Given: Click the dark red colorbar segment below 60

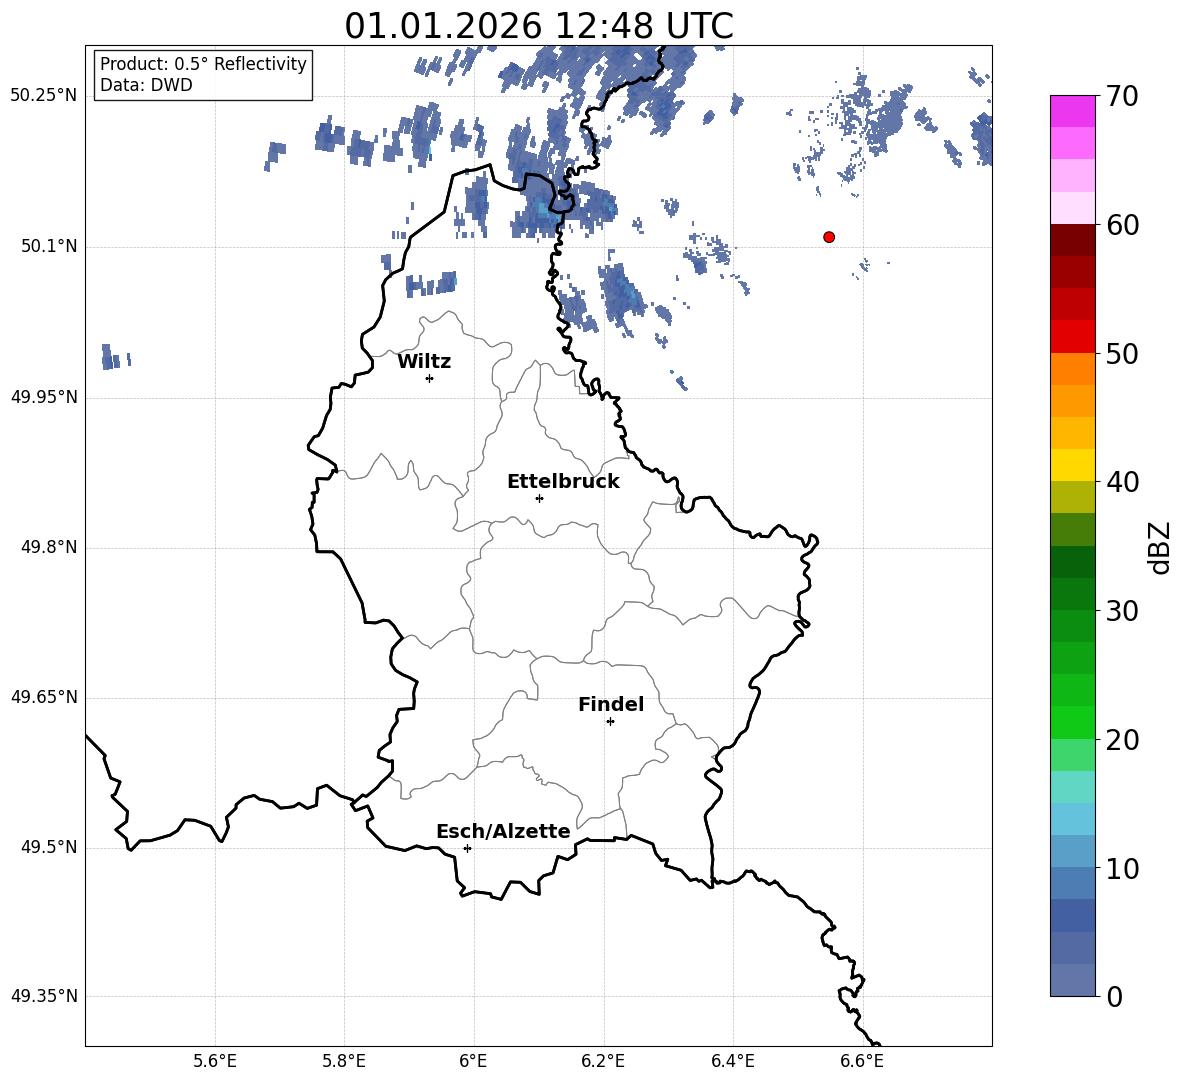Looking at the screenshot, I should 1072,240.
